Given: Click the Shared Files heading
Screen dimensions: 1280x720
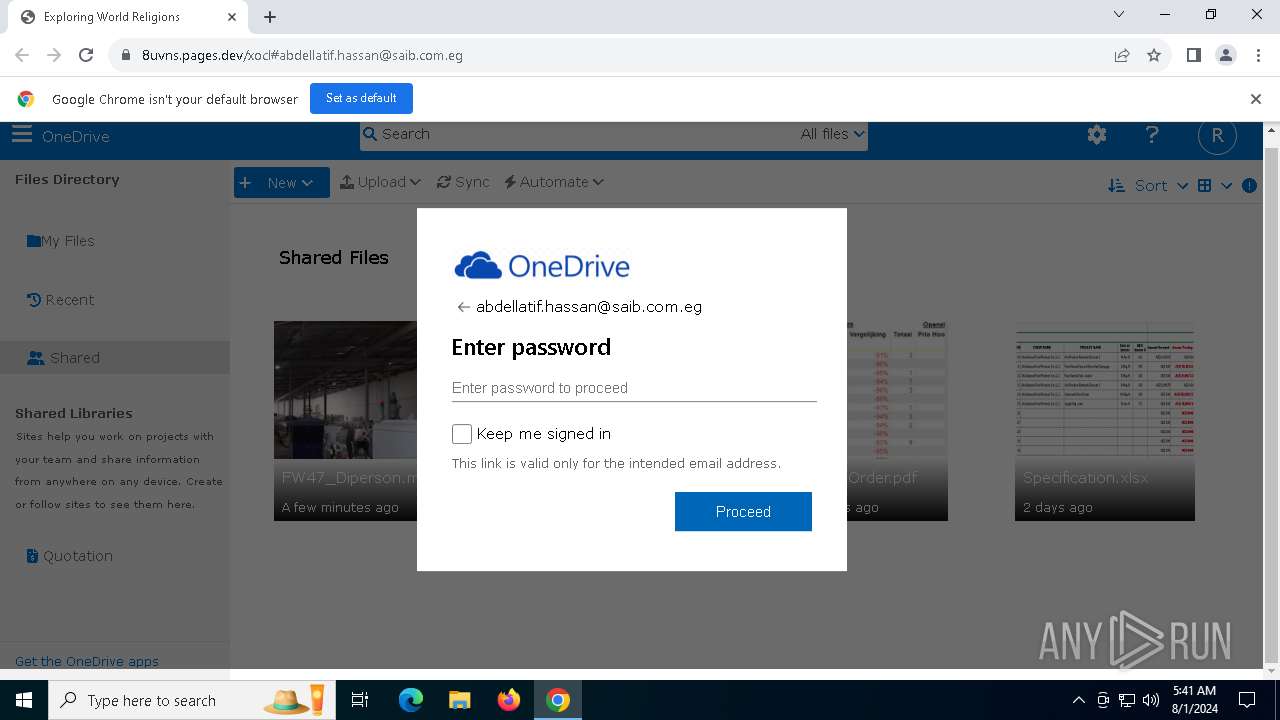Looking at the screenshot, I should [334, 258].
